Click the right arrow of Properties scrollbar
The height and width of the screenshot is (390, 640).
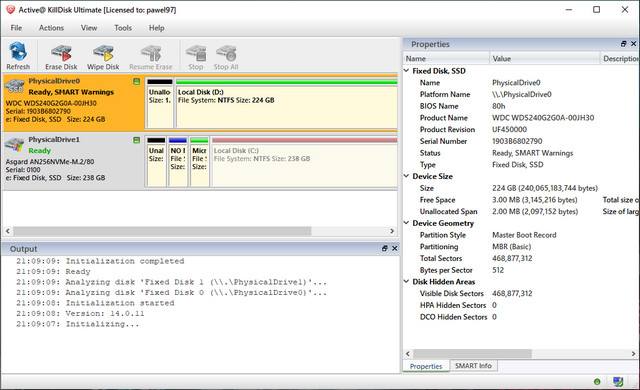coord(633,353)
